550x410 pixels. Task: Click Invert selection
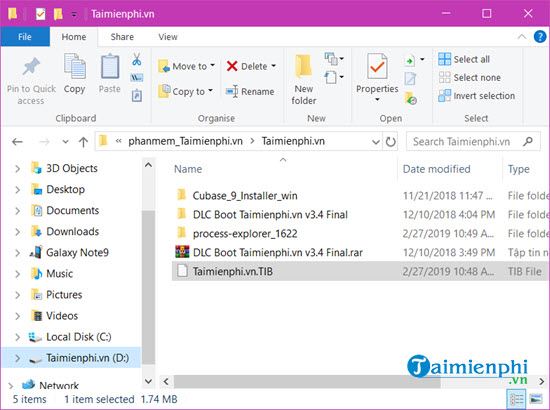tap(477, 95)
